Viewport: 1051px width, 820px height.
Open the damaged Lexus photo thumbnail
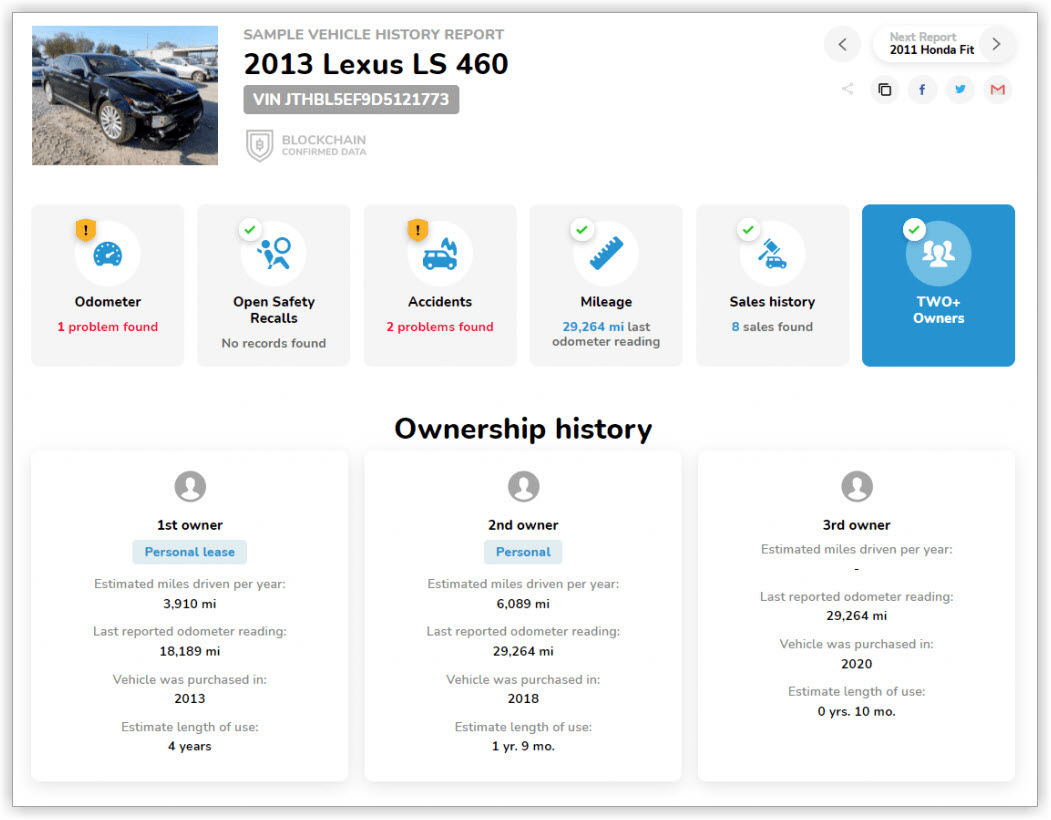tap(125, 95)
